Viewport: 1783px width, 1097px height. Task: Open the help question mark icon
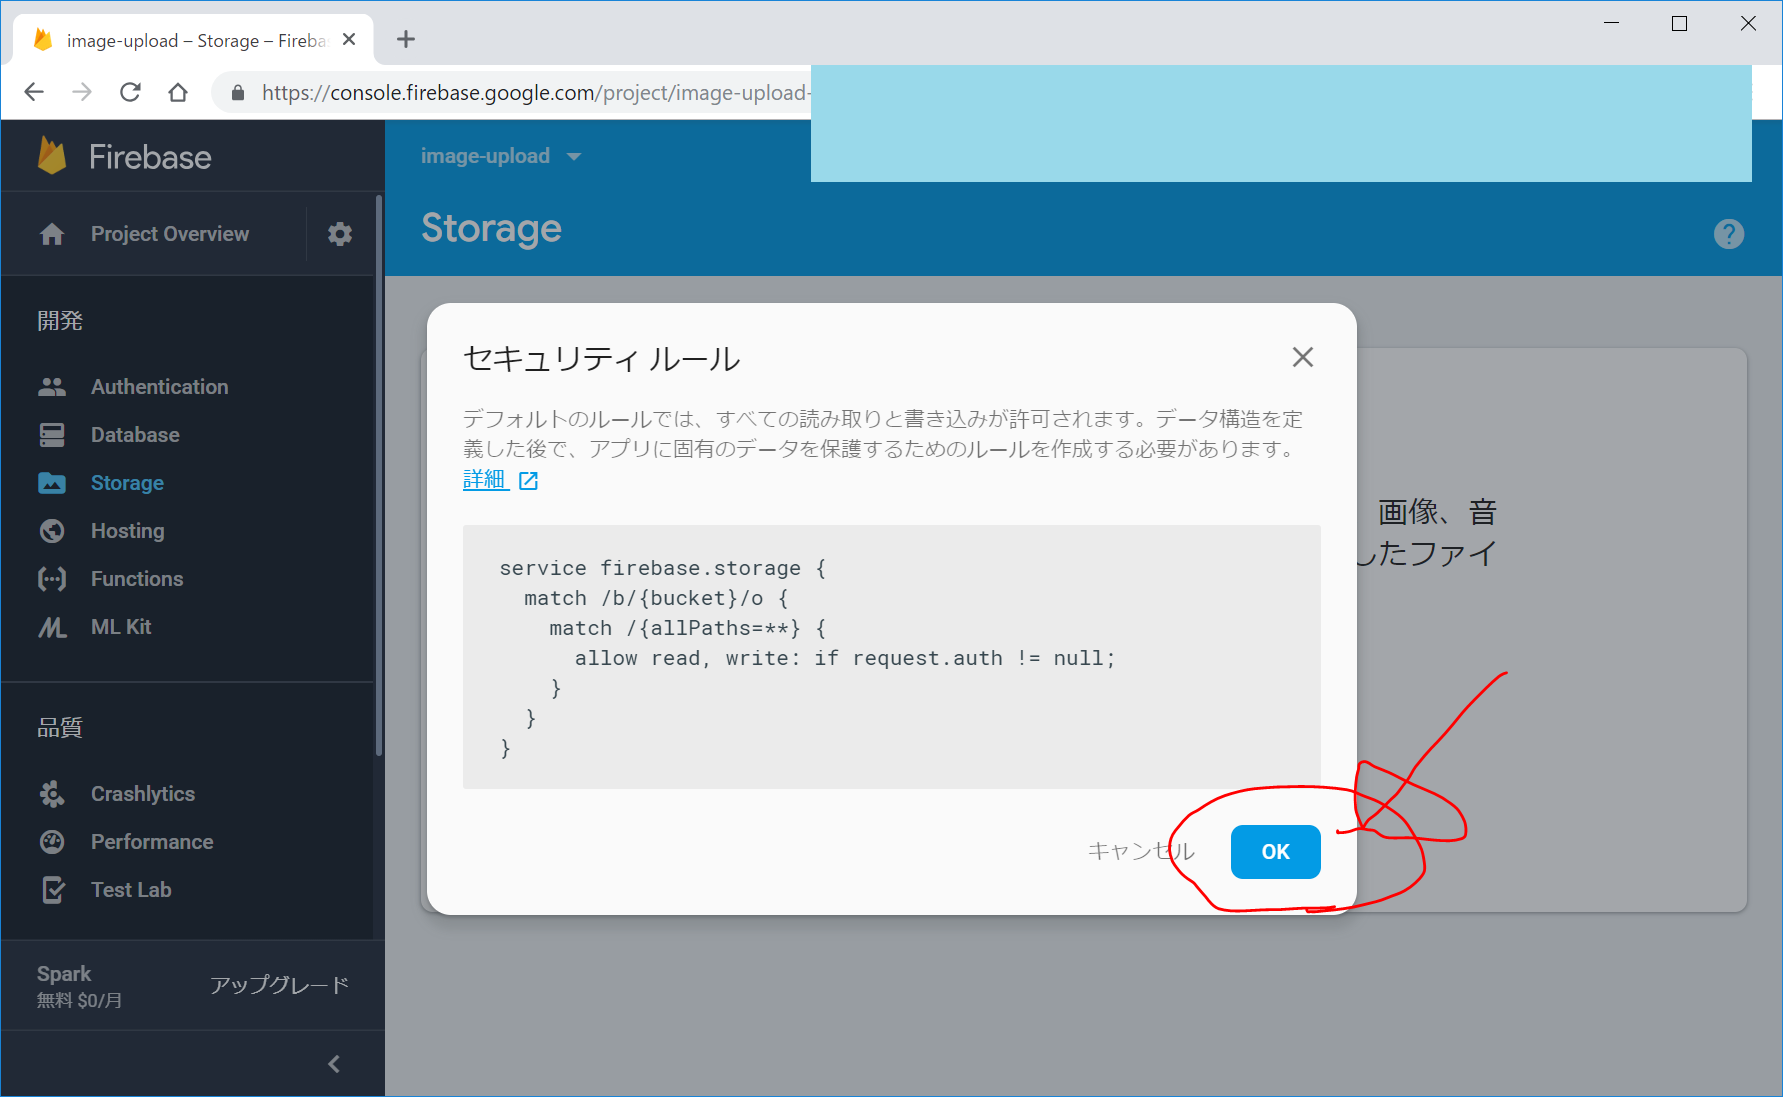point(1728,234)
